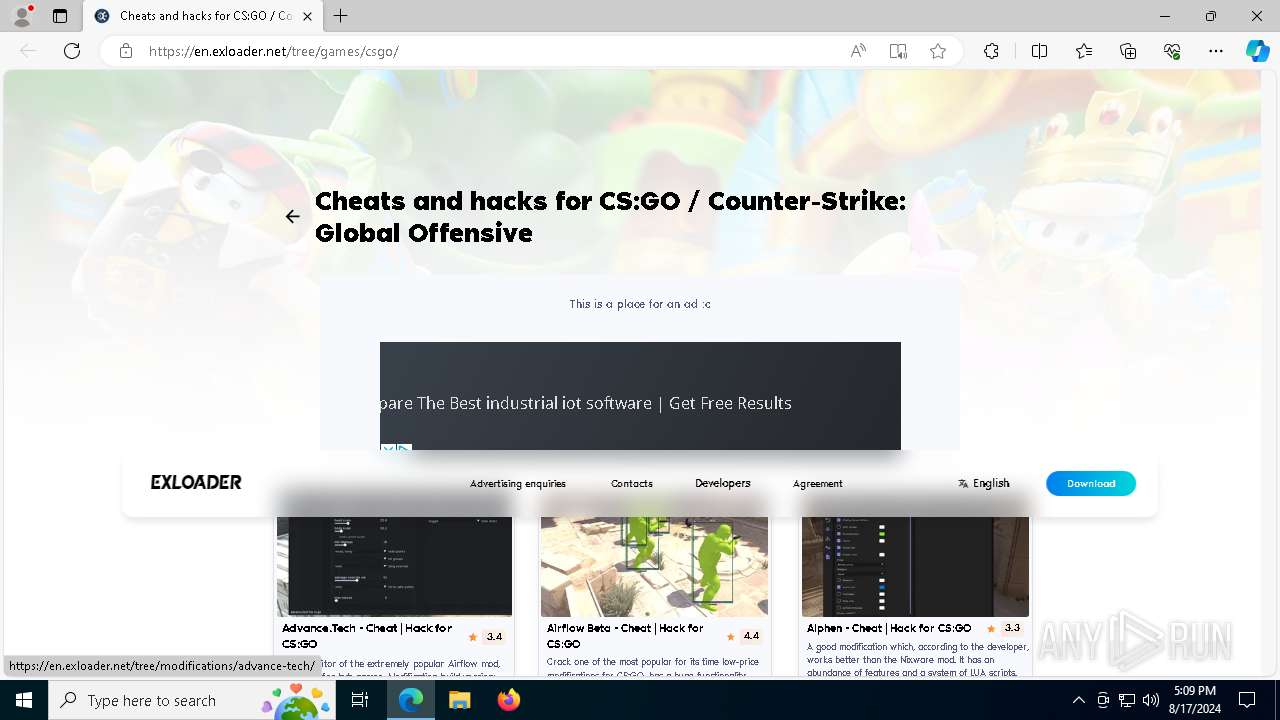1280x720 pixels.
Task: Open Collections icon
Action: click(x=1128, y=51)
